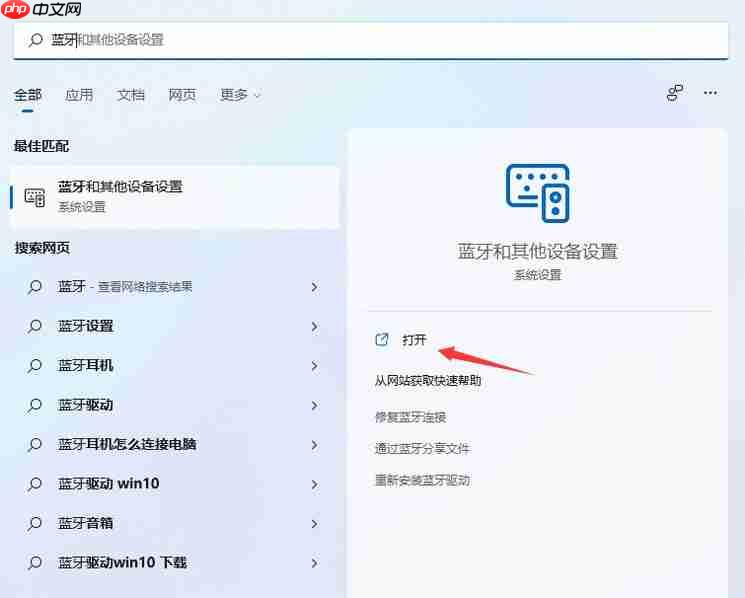This screenshot has height=598, width=745.
Task: Switch to the 网页 tab
Action: [x=182, y=95]
